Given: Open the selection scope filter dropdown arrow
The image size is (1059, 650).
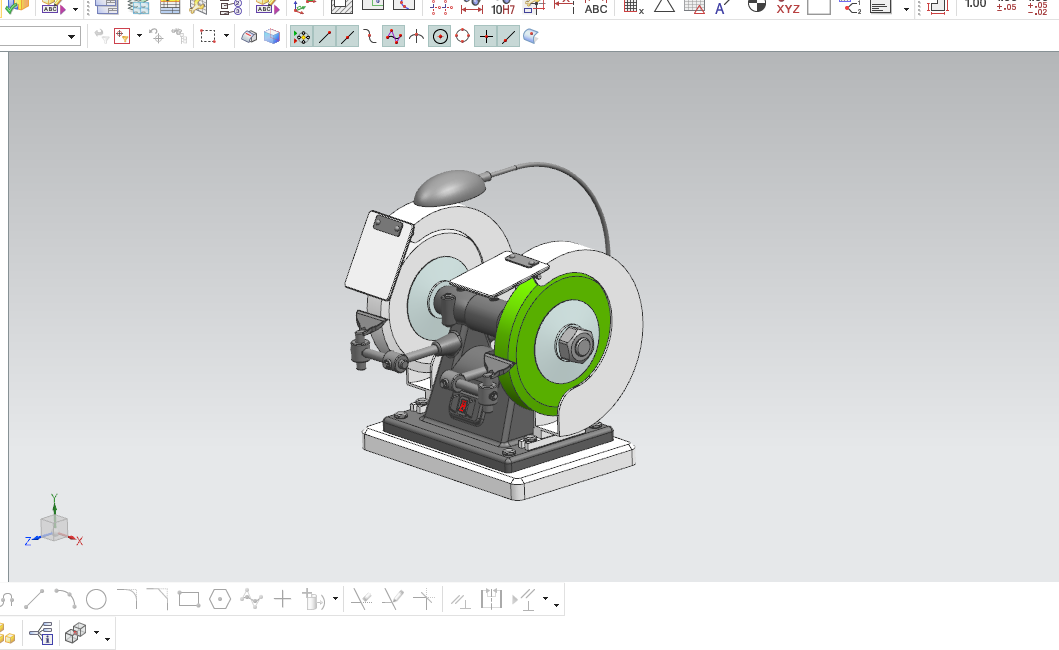Looking at the screenshot, I should (139, 36).
